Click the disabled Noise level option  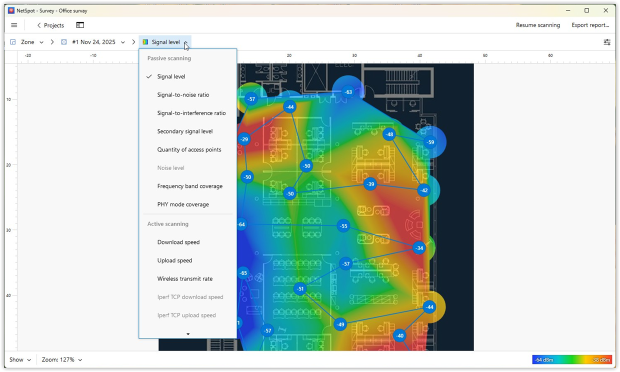coord(188,168)
